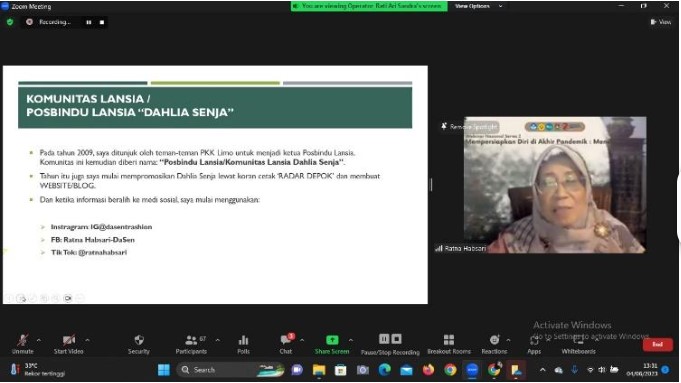Expand share options caret beside Share Screen
Screen dimensions: 681x383
click(x=350, y=340)
